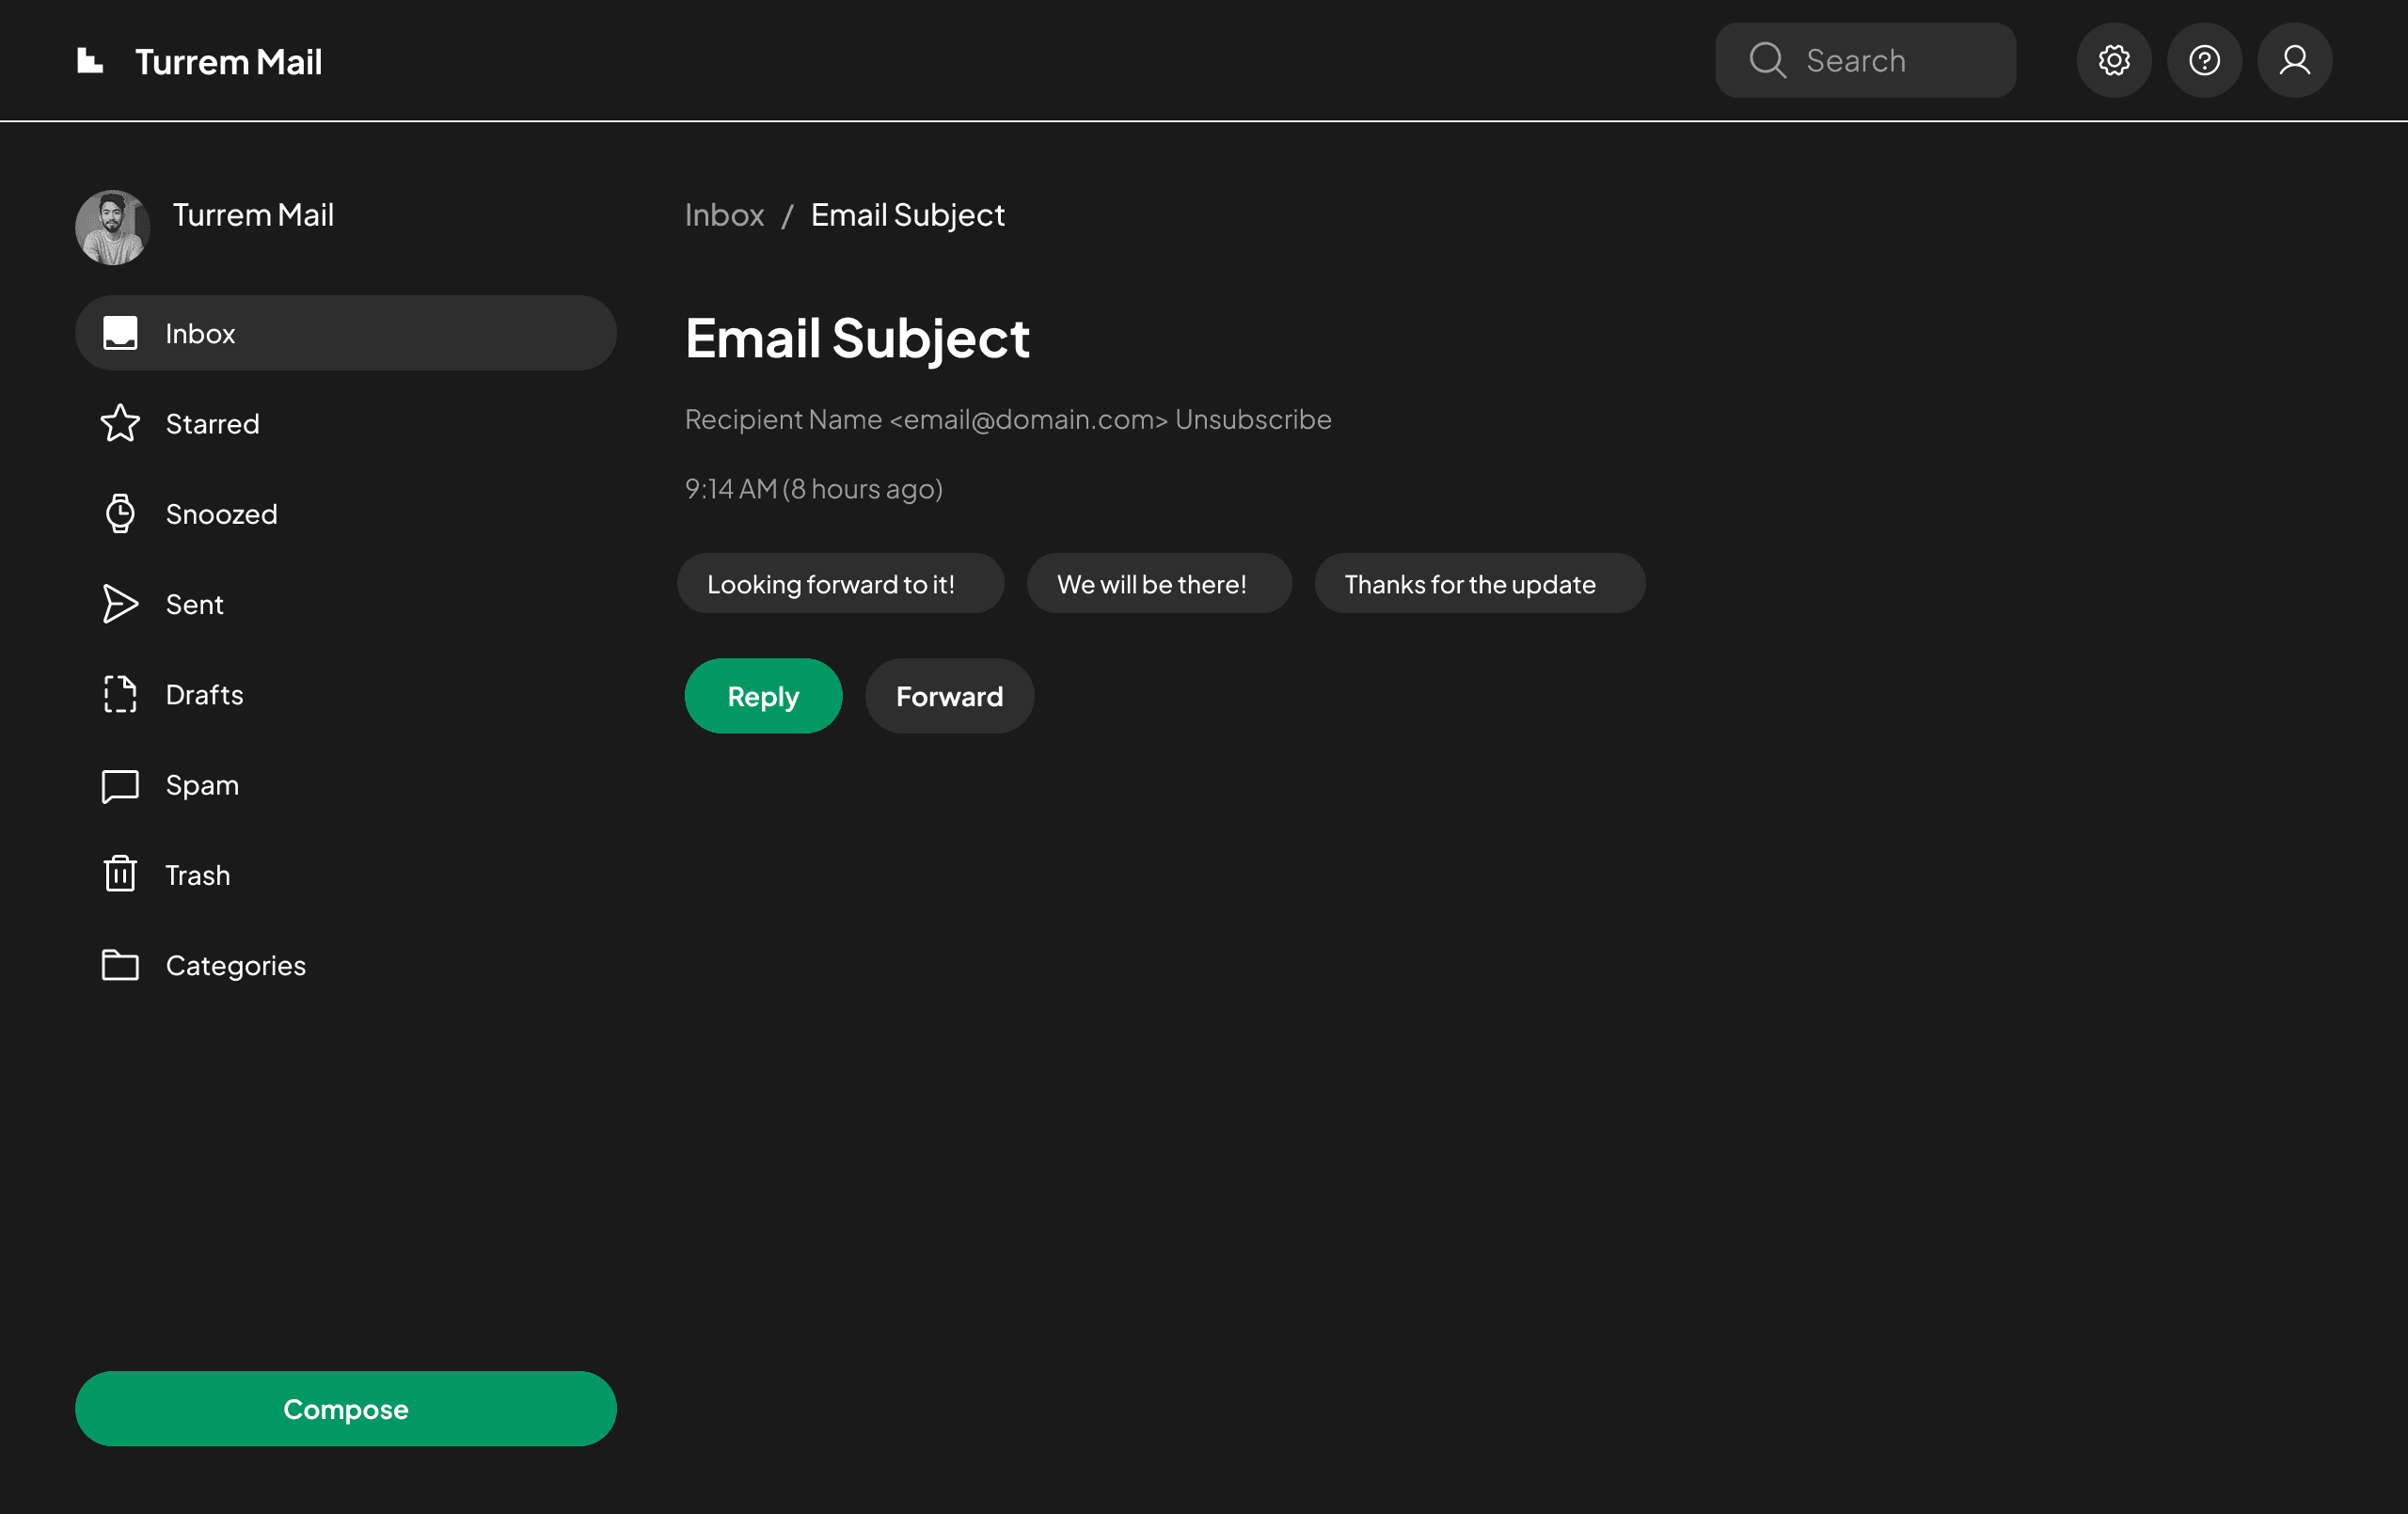The image size is (2408, 1514).
Task: Select the 'Looking forward to it!' suggestion
Action: (x=840, y=583)
